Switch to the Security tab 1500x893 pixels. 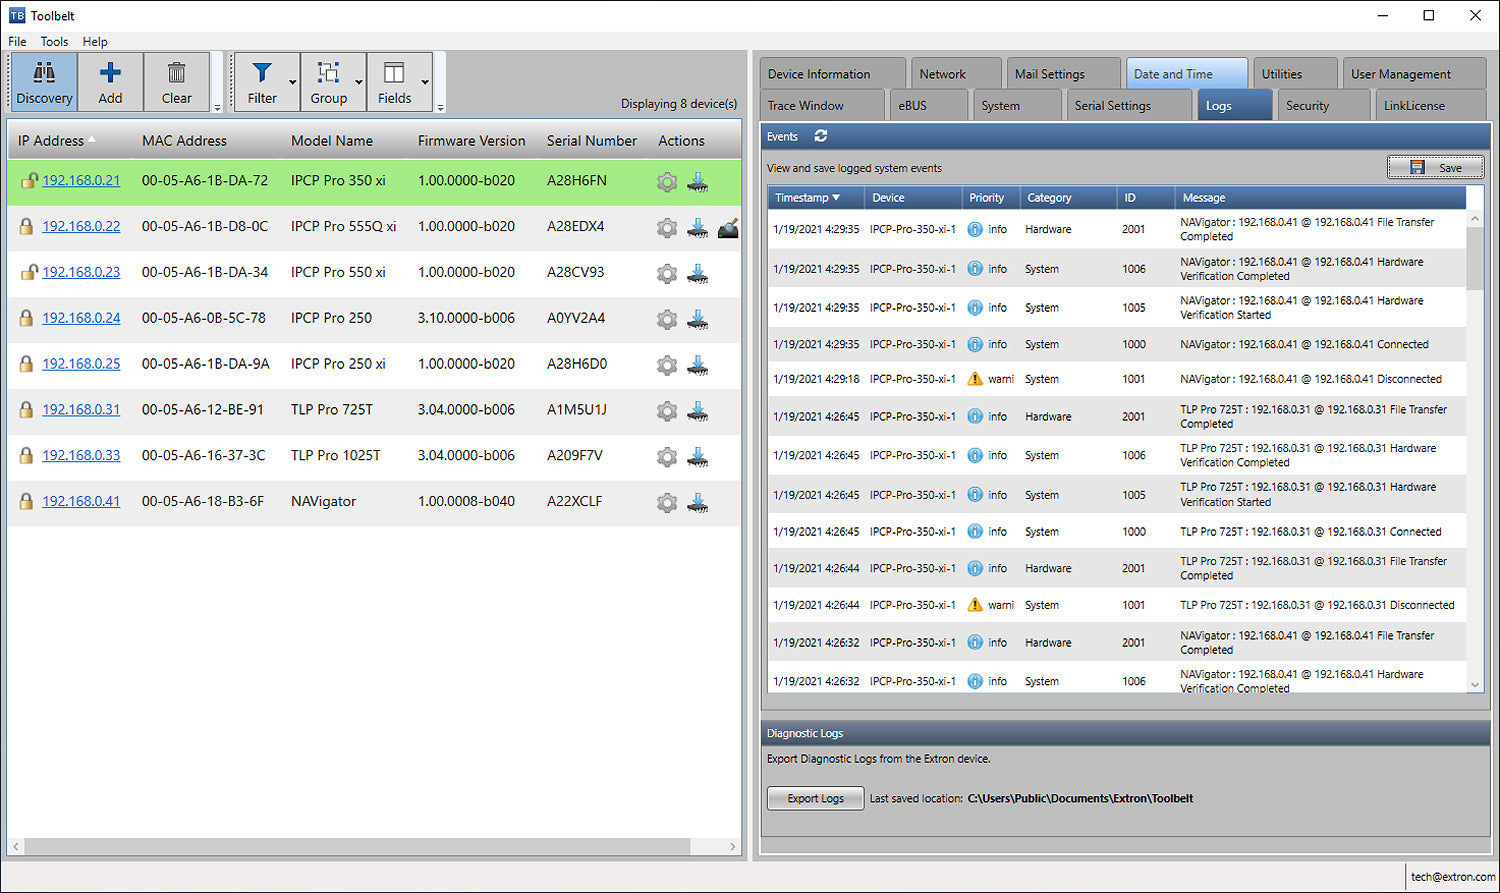[x=1323, y=105]
